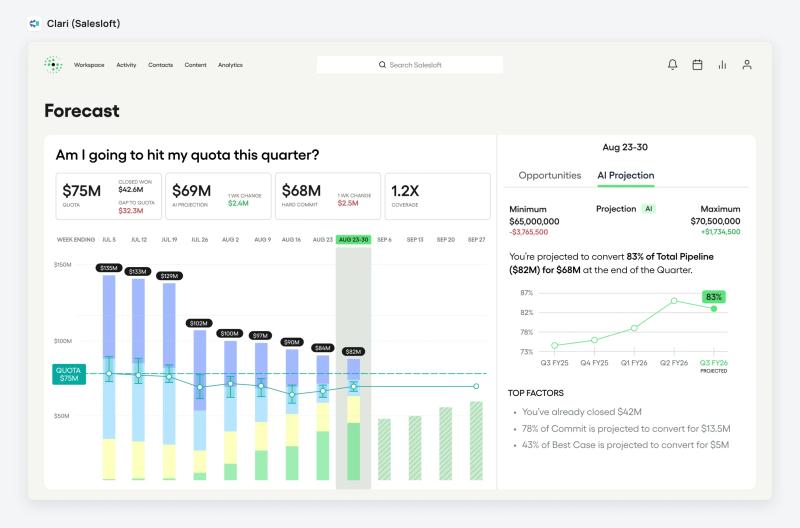Screen dimensions: 800x528
Task: Click the end point of the projection line
Action: (x=476, y=386)
